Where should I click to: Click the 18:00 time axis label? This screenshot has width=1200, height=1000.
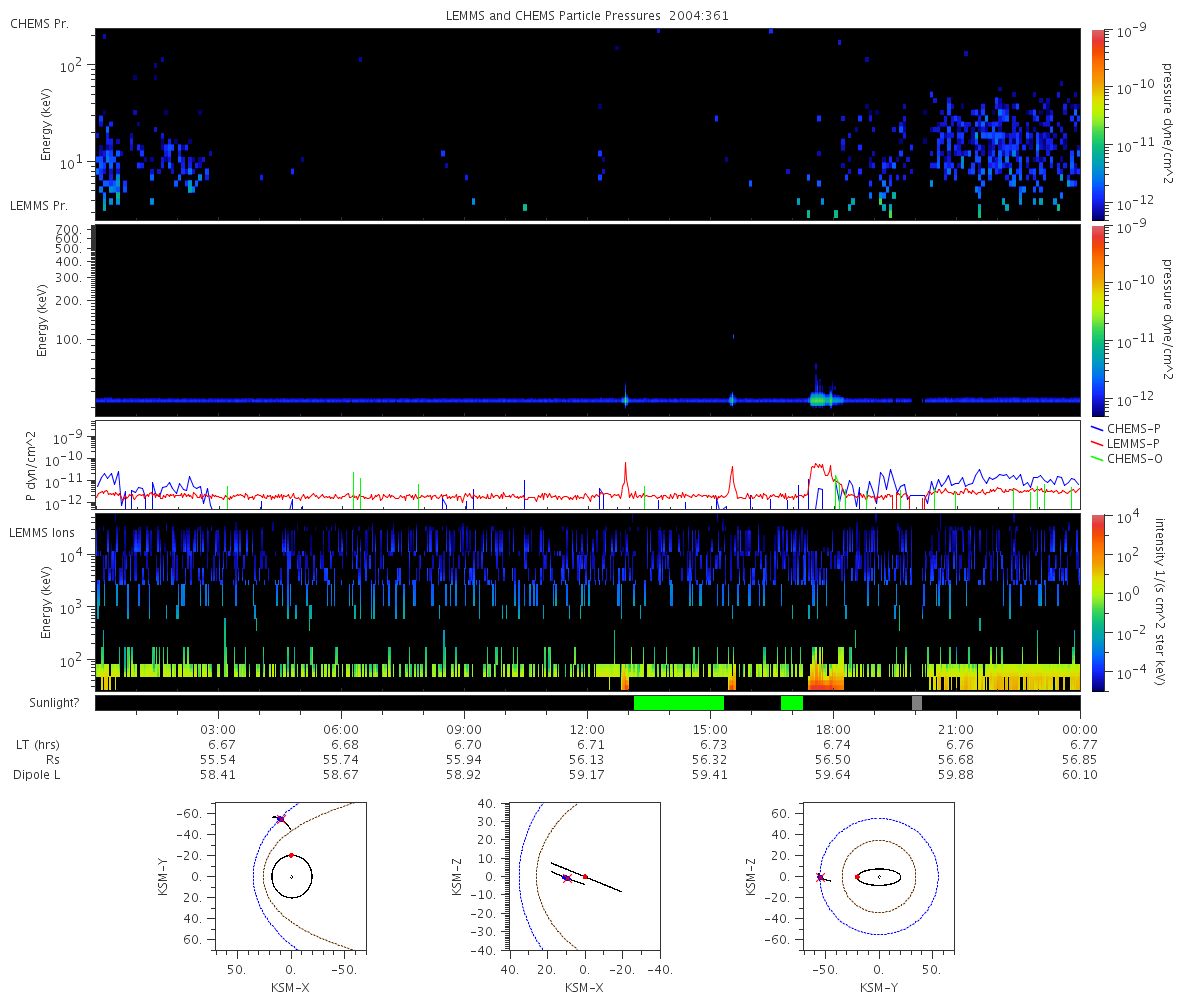coord(833,729)
